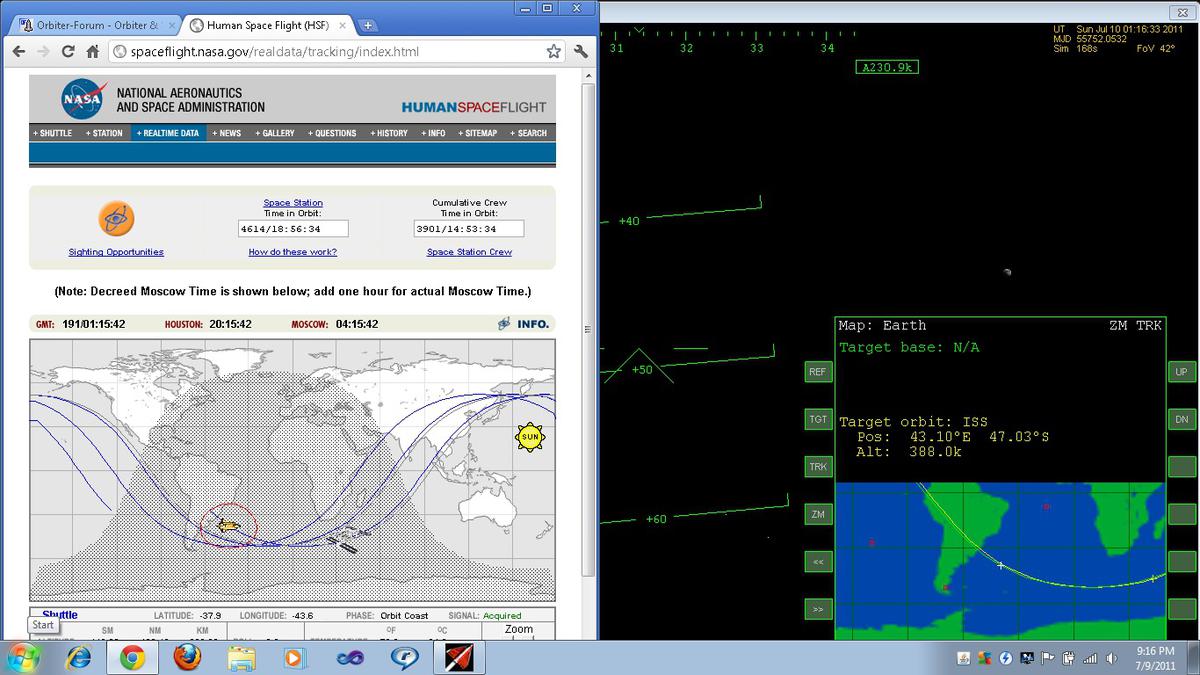The image size is (1200, 675).
Task: Click the Windows Start orb
Action: coord(22,657)
